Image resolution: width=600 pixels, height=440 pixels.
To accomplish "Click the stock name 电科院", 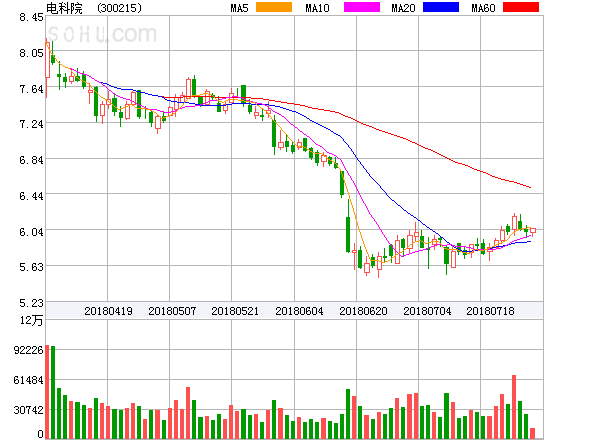I will (x=64, y=8).
